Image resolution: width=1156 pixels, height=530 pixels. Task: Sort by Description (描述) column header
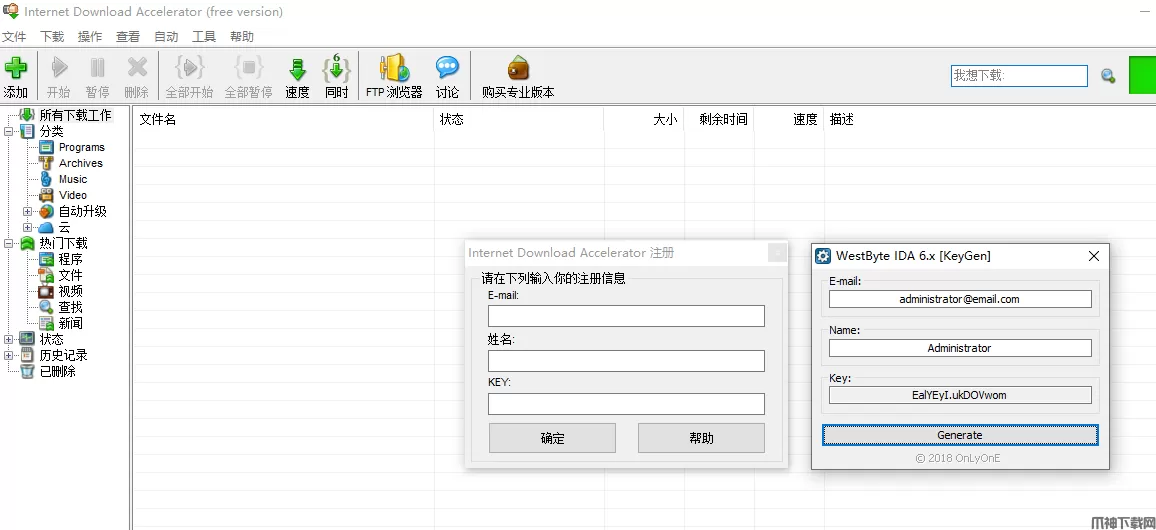click(989, 119)
